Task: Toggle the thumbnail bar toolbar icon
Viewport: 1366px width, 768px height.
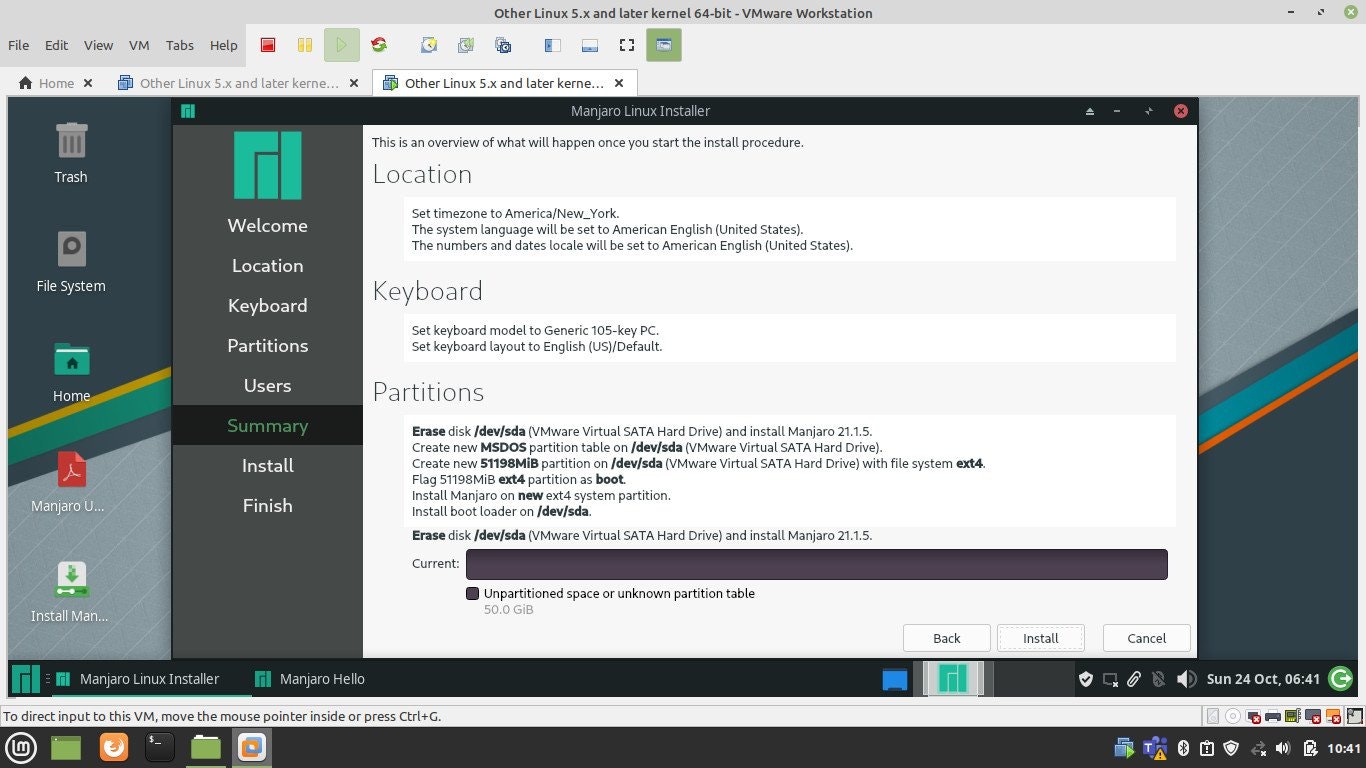Action: (589, 45)
